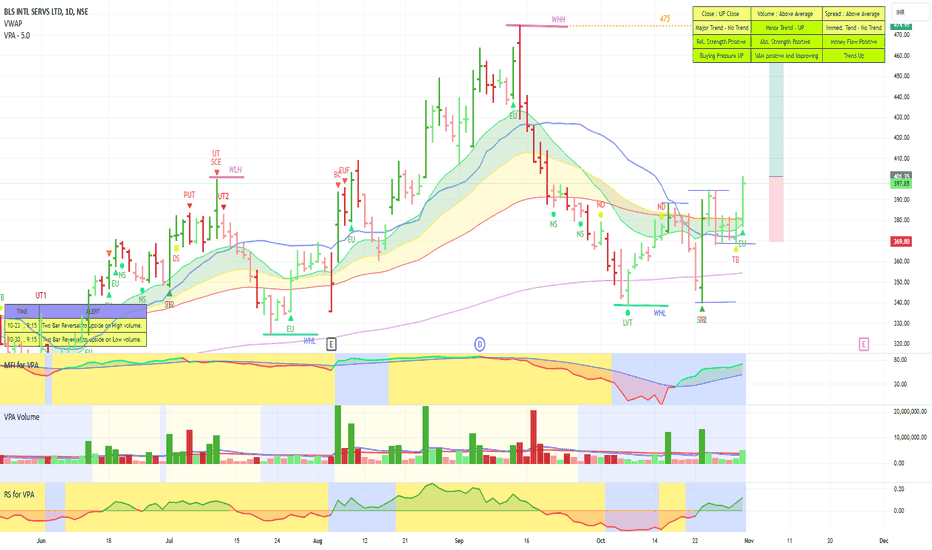
Task: Click the 'Immed. Tend - No Trend' cell
Action: [853, 28]
